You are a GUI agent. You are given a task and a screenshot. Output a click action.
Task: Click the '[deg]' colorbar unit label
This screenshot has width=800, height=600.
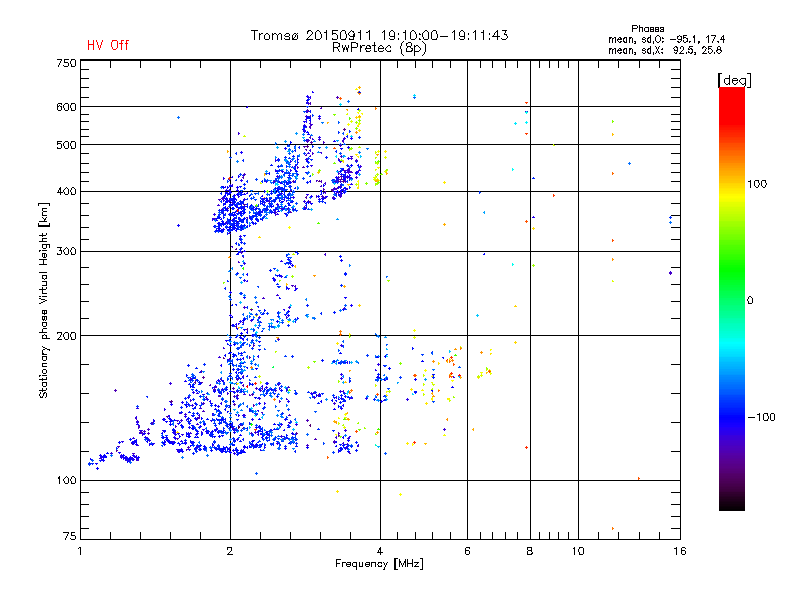[734, 80]
